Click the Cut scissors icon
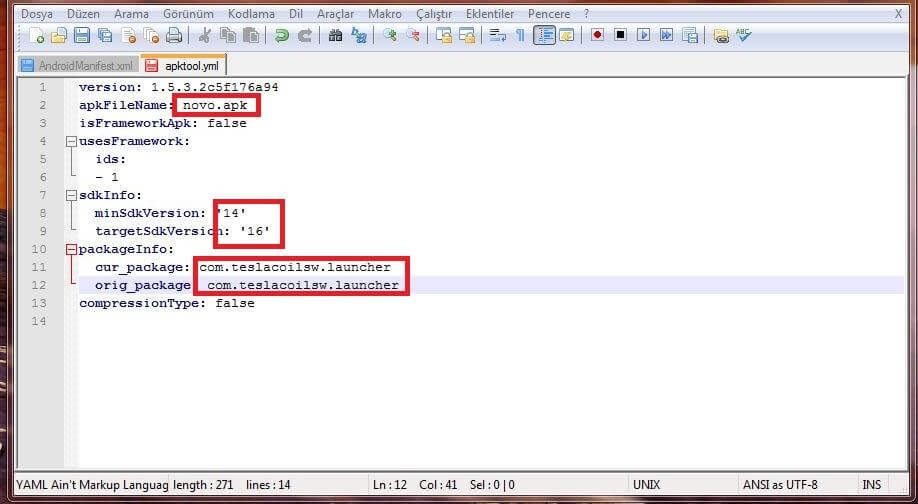This screenshot has width=918, height=504. pos(205,36)
